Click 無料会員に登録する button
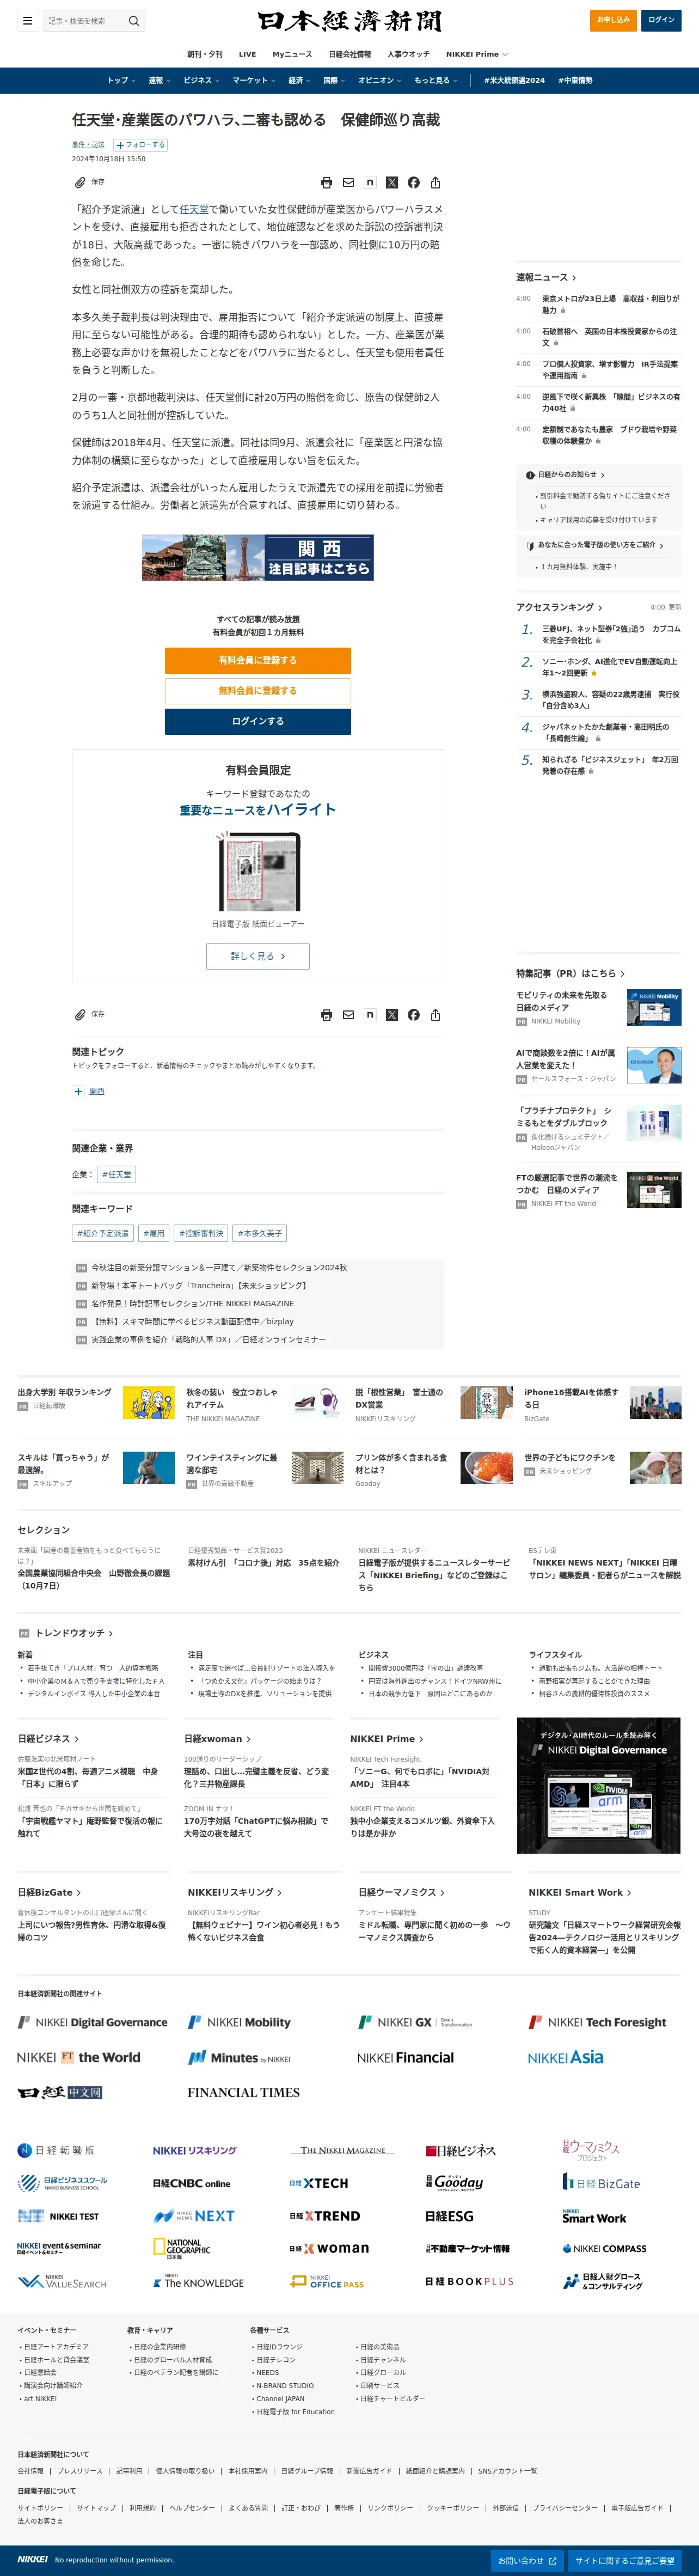The image size is (699, 2576). (x=258, y=691)
